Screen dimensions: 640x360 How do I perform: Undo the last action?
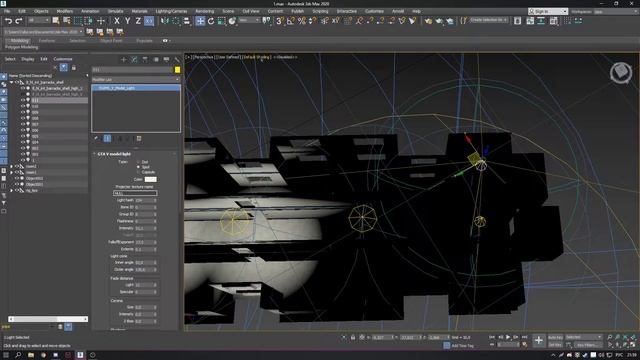pyautogui.click(x=8, y=21)
